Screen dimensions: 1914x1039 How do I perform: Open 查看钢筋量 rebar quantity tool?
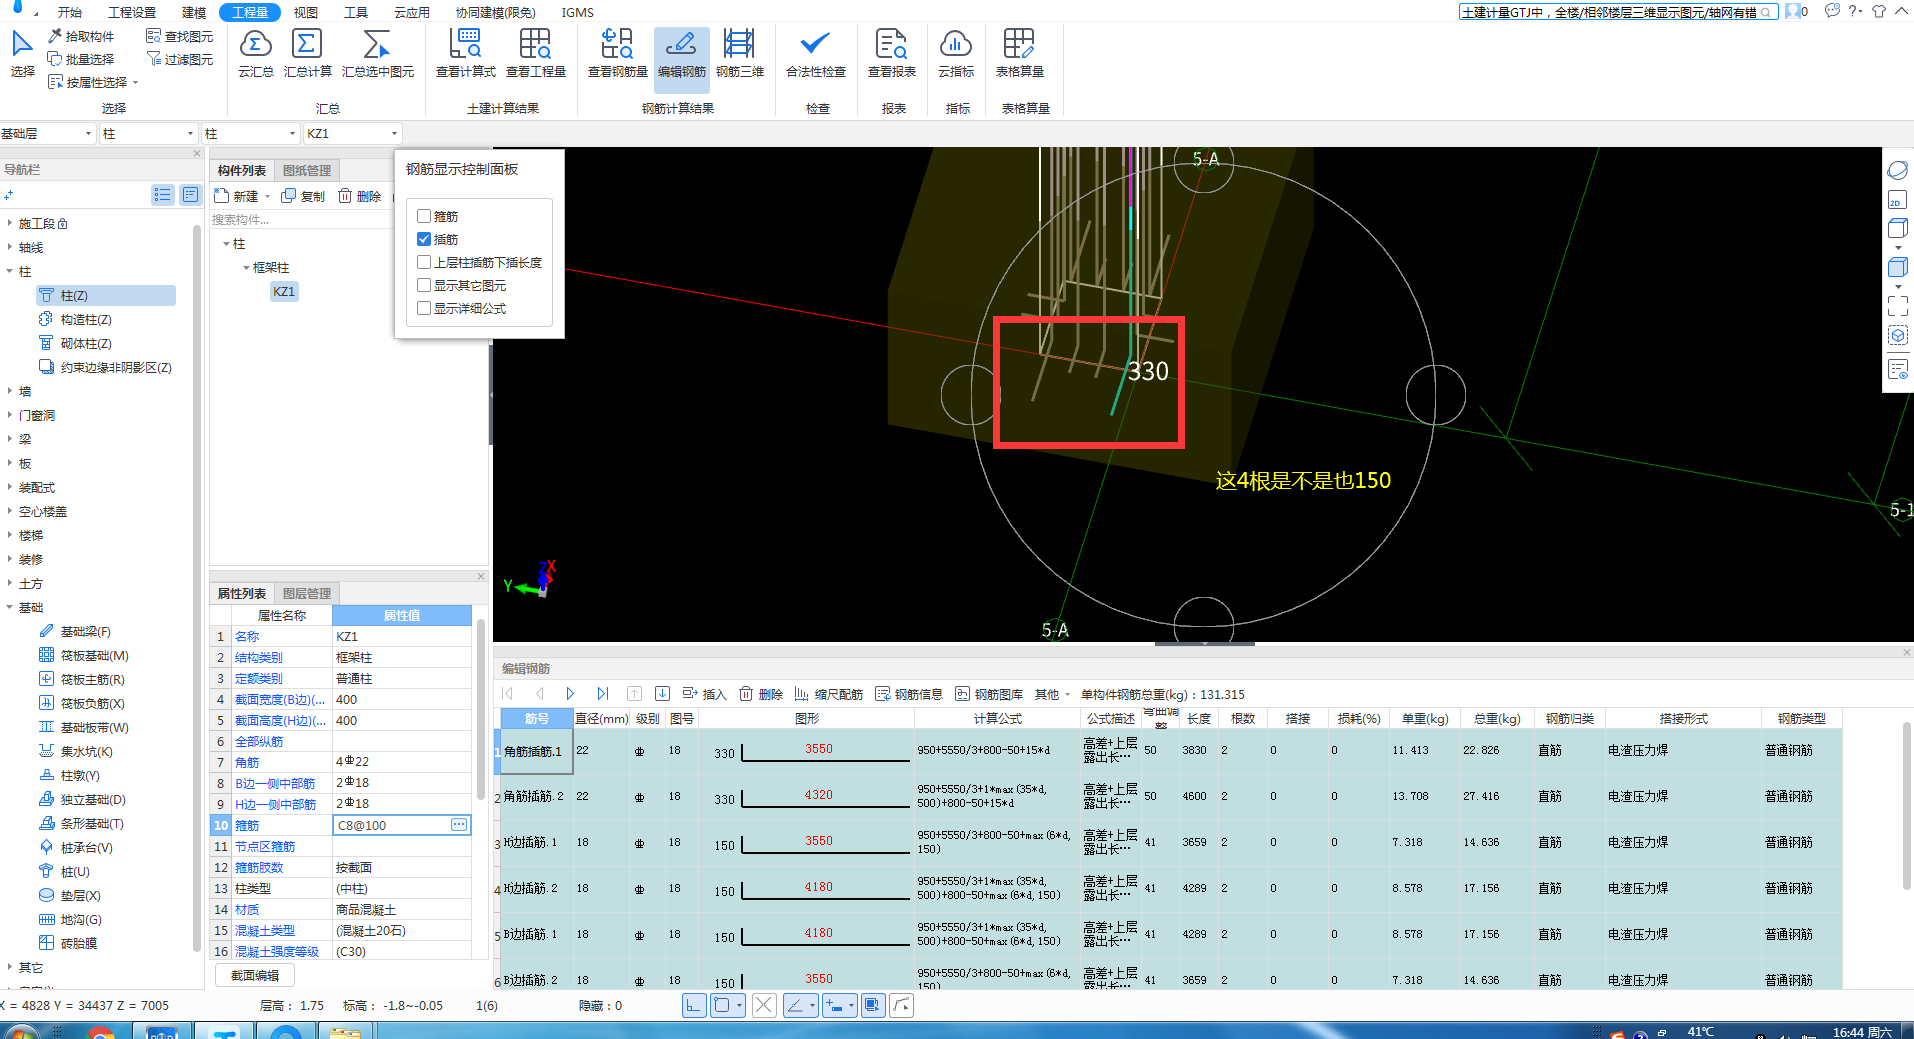point(617,53)
